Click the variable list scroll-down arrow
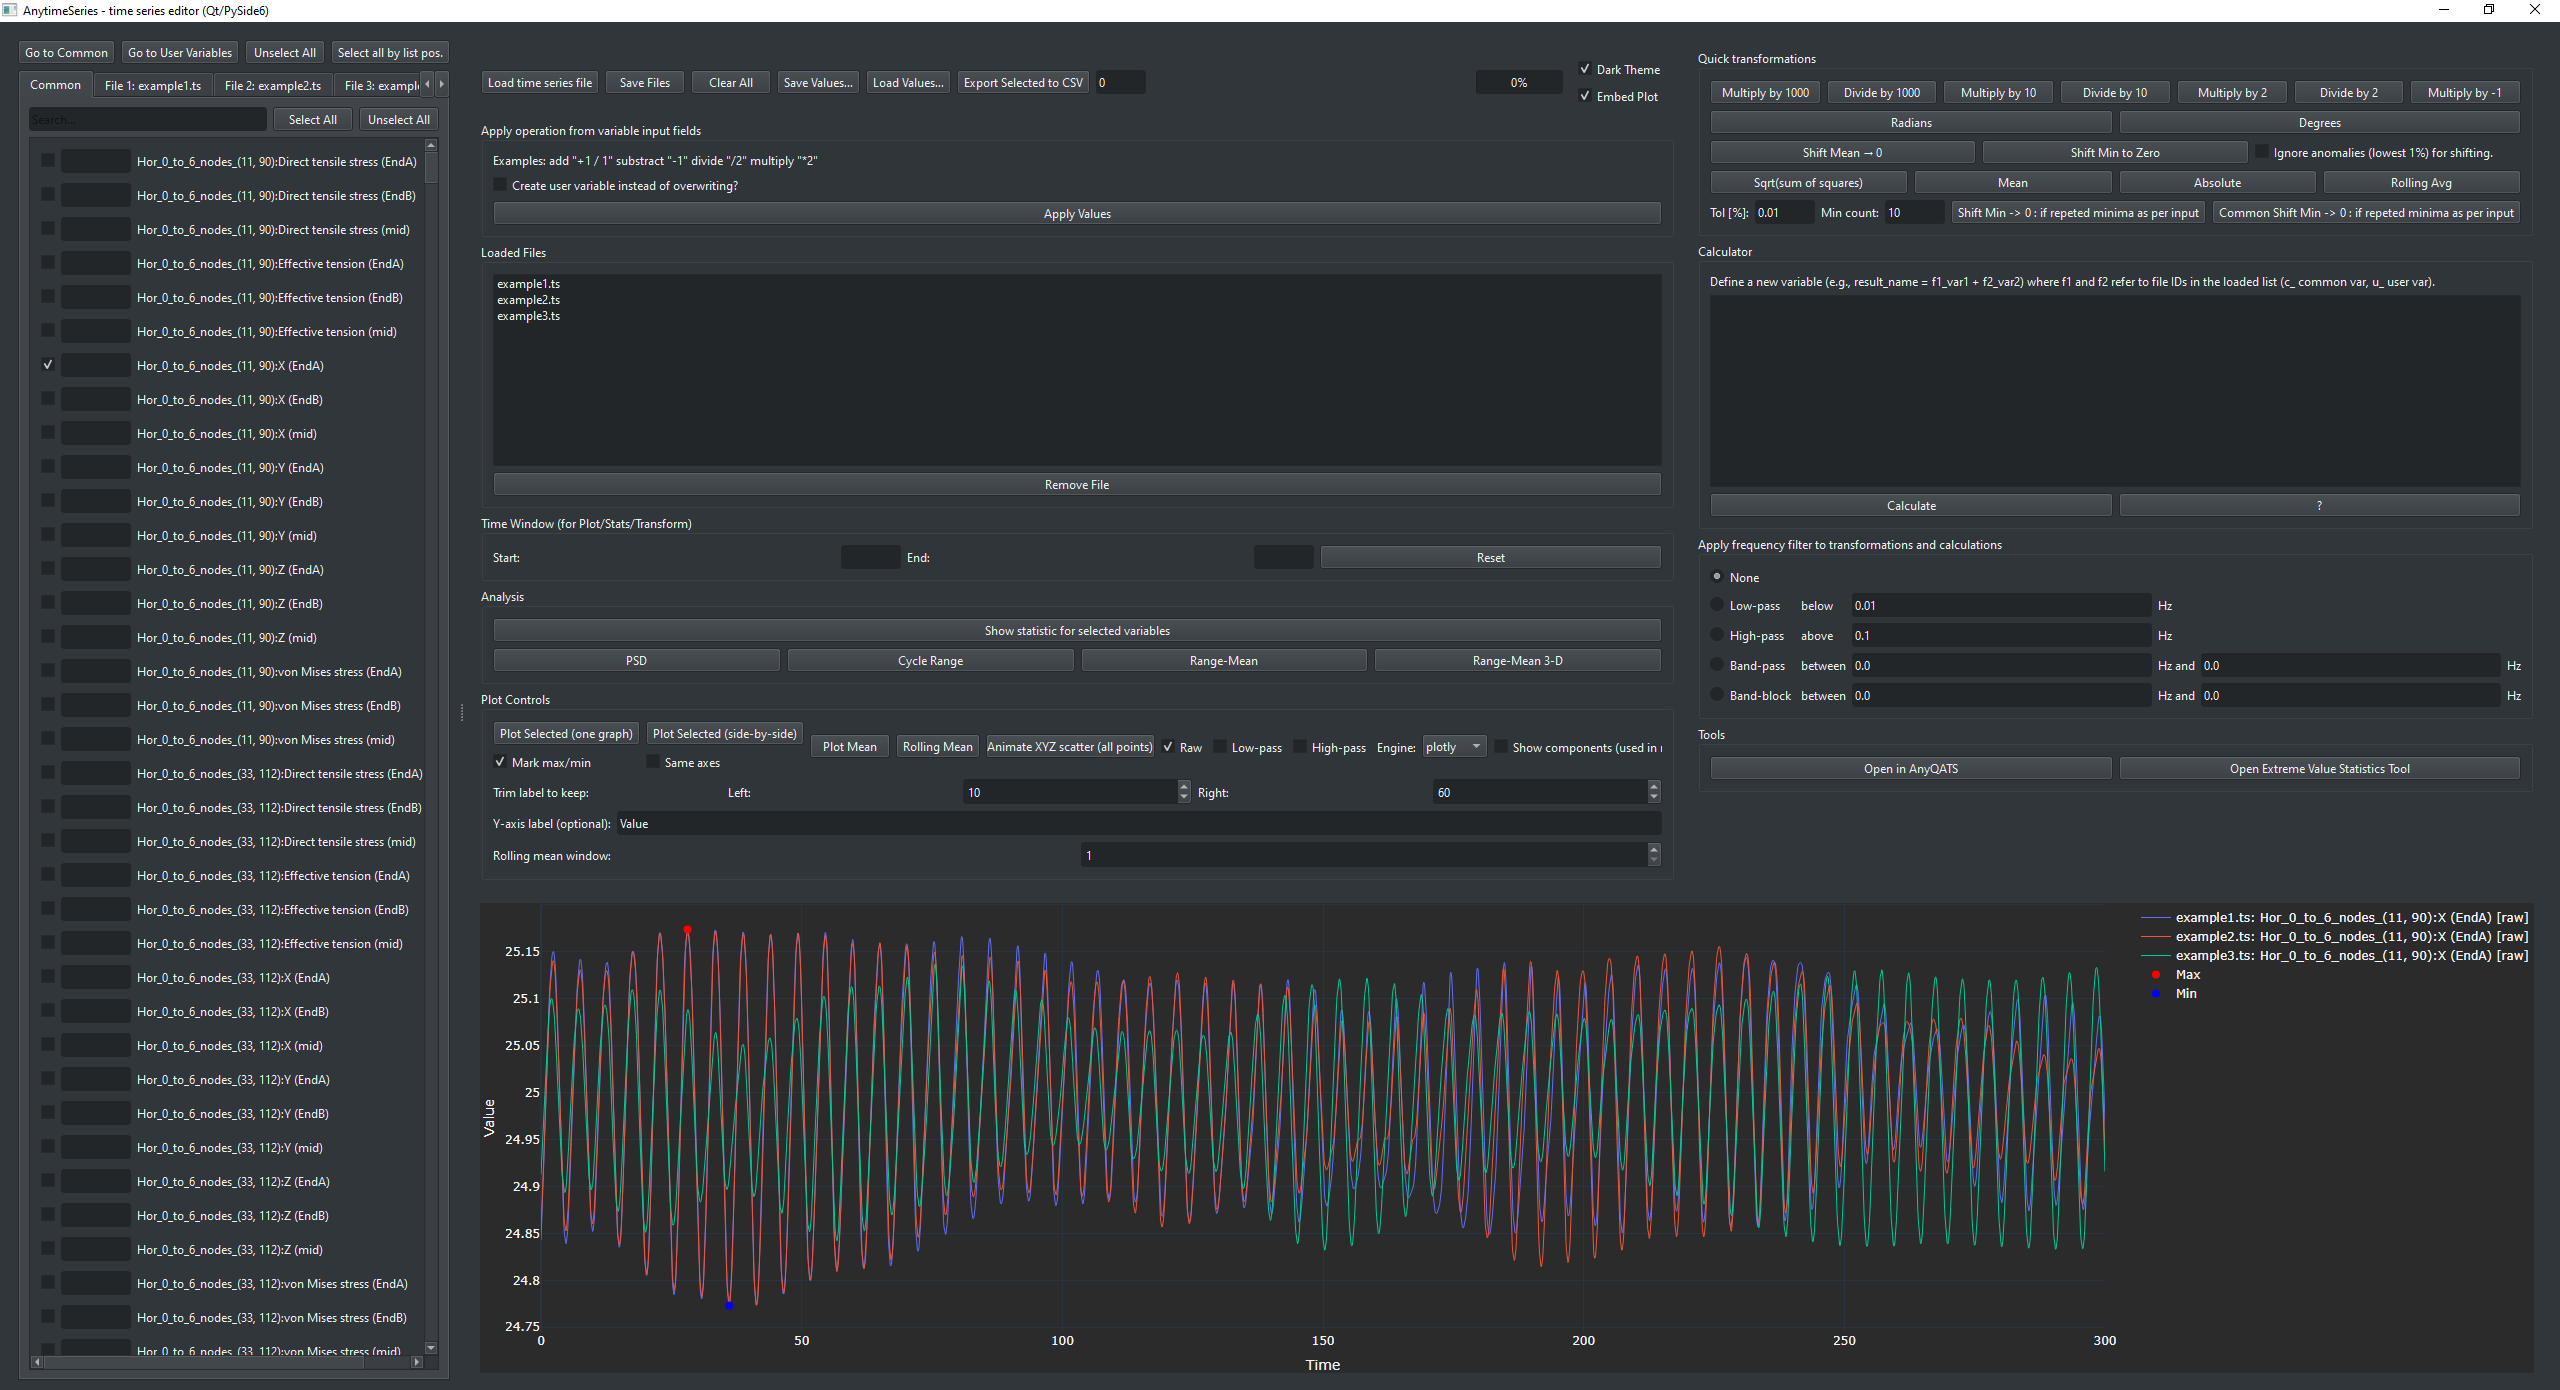 click(x=431, y=1348)
